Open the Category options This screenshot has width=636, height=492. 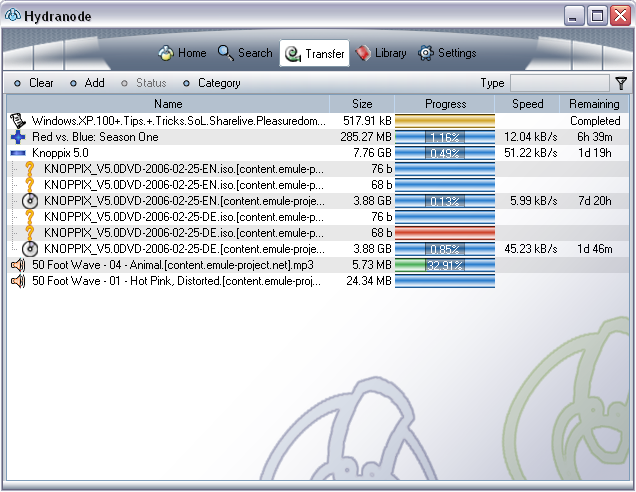(211, 83)
